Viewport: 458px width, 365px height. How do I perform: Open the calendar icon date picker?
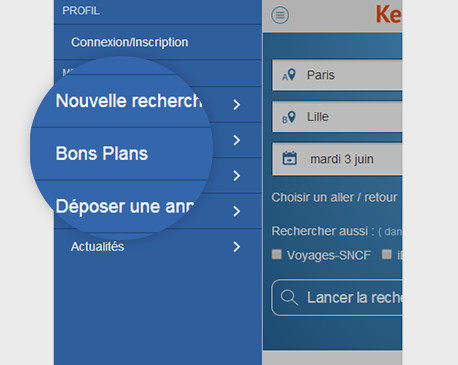[290, 158]
